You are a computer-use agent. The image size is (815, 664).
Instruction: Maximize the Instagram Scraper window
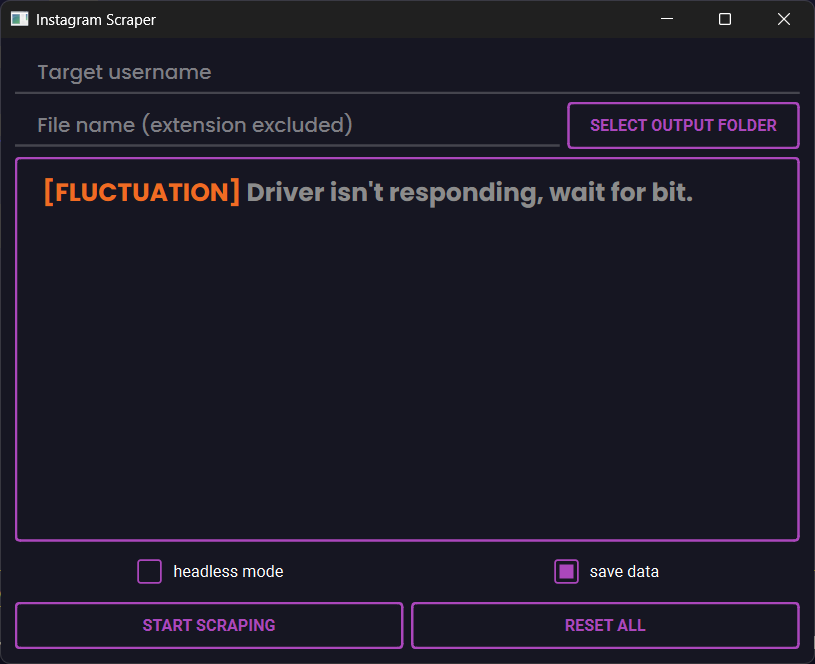pos(725,19)
